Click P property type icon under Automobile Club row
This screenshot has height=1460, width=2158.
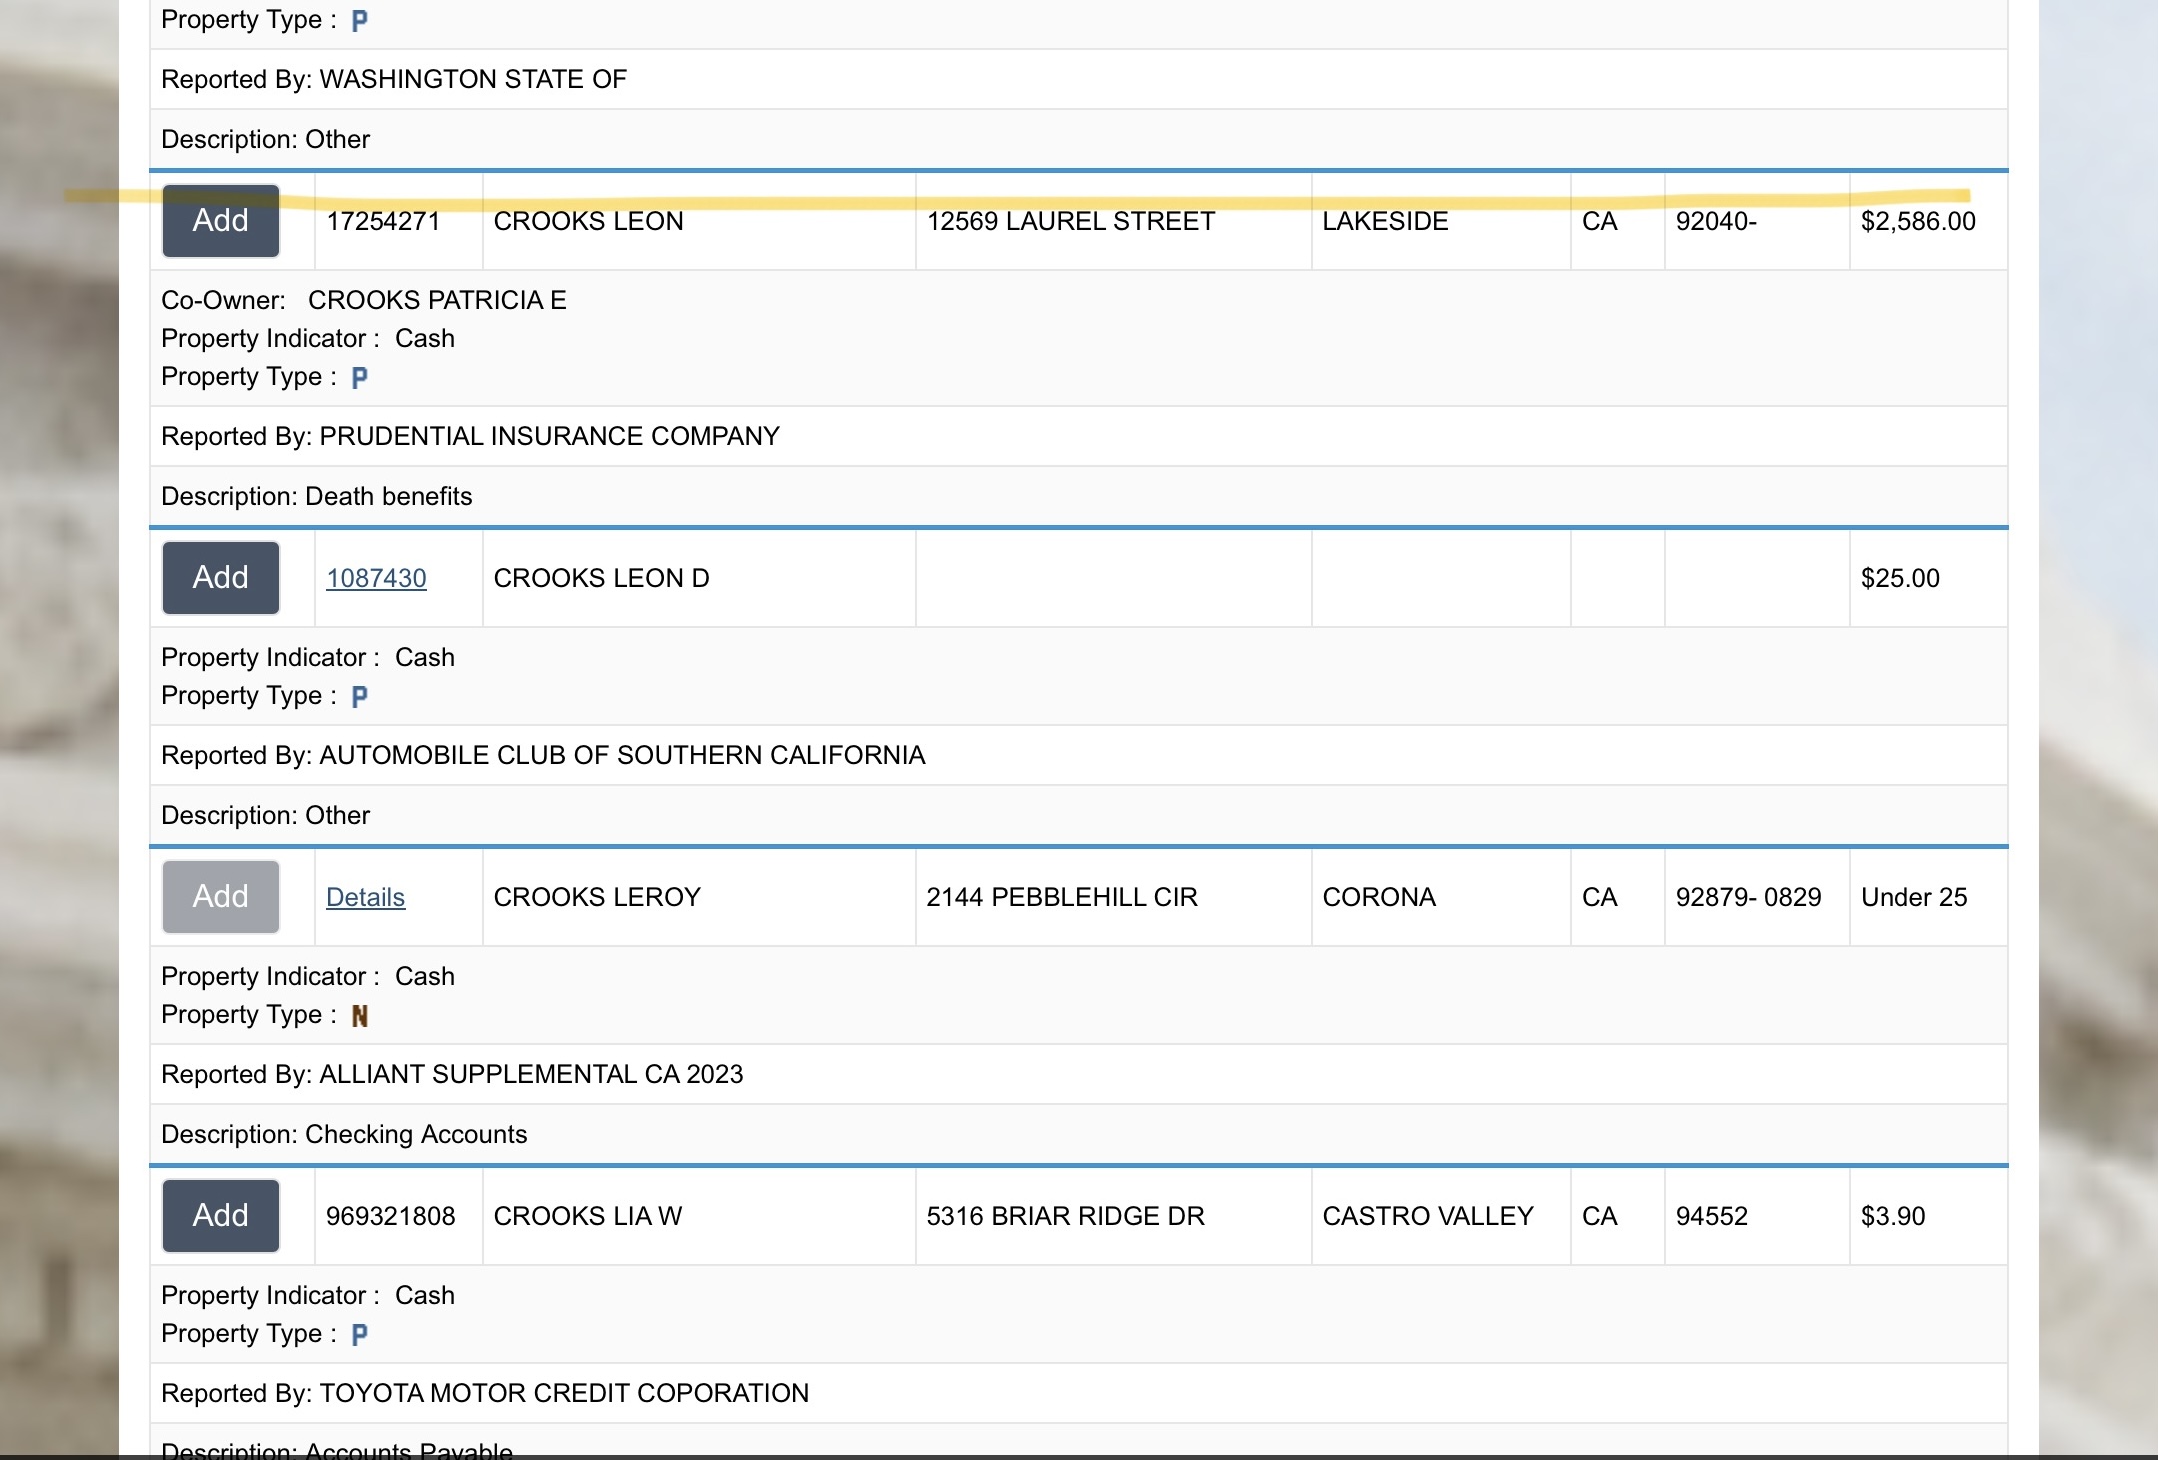pos(360,697)
